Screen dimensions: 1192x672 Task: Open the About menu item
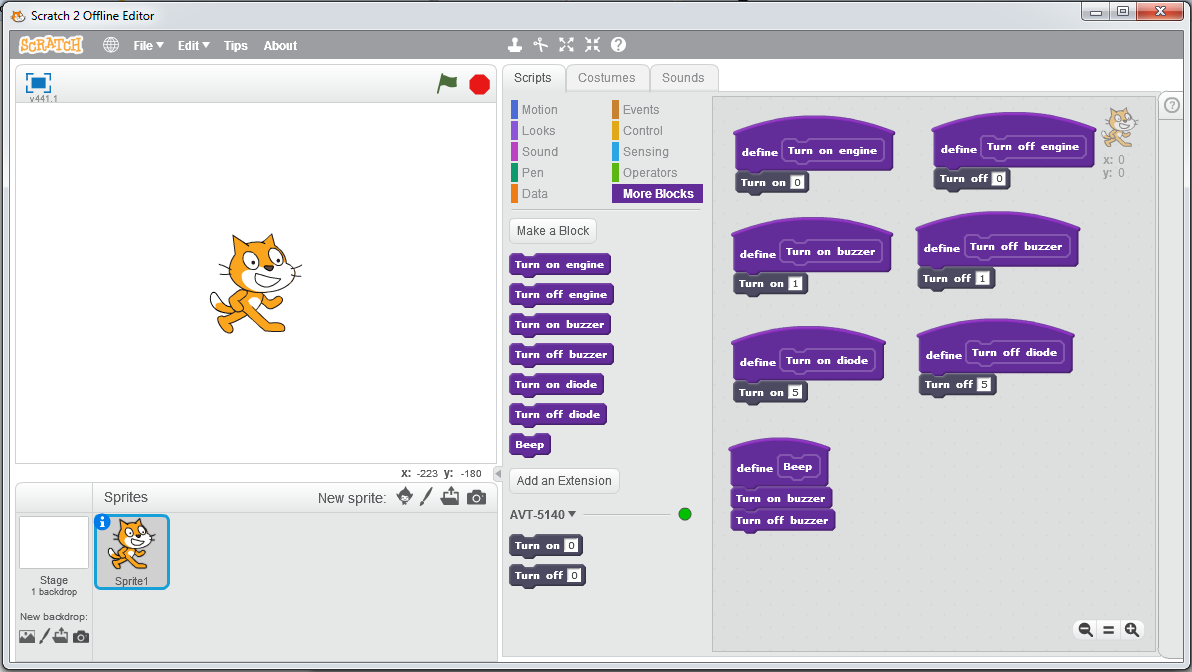[281, 46]
